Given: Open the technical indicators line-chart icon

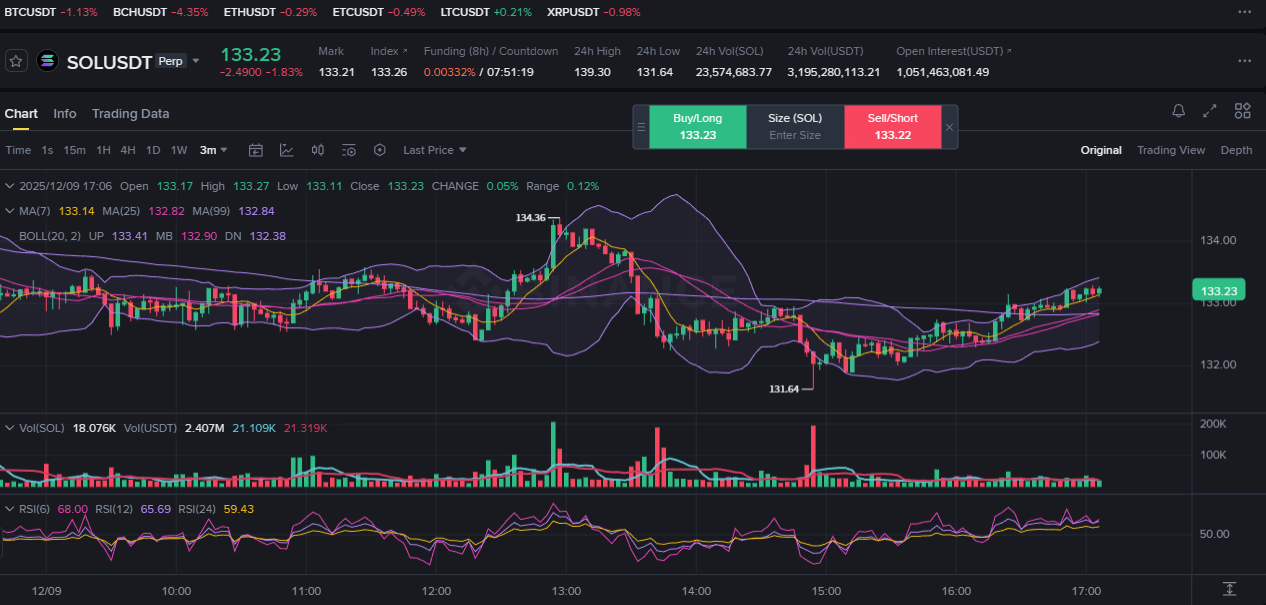Looking at the screenshot, I should coord(287,150).
